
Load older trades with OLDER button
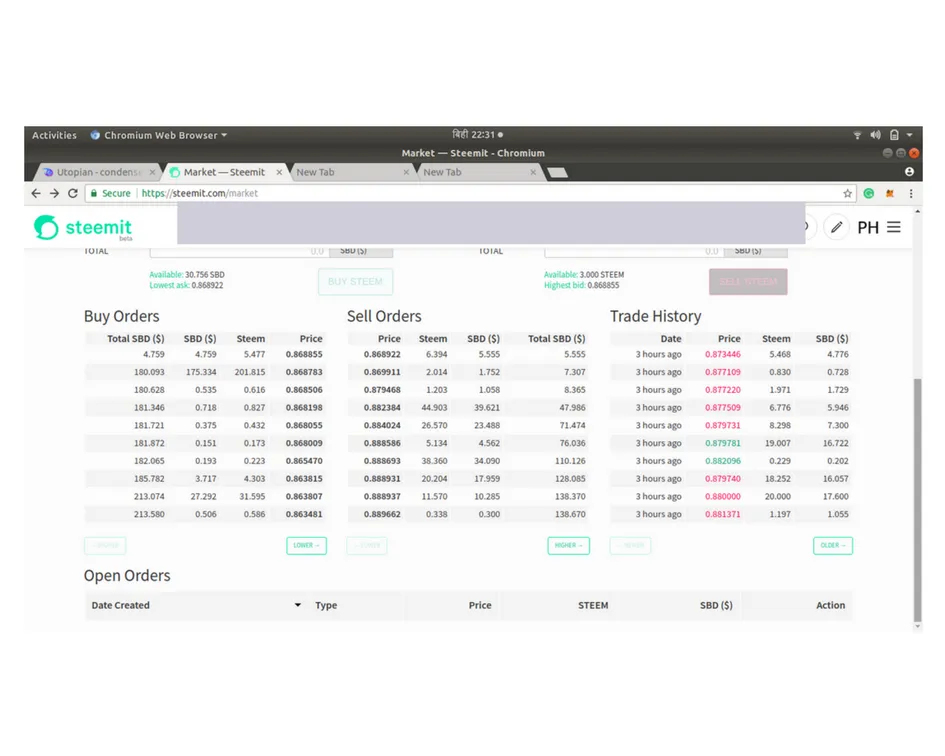coord(832,546)
